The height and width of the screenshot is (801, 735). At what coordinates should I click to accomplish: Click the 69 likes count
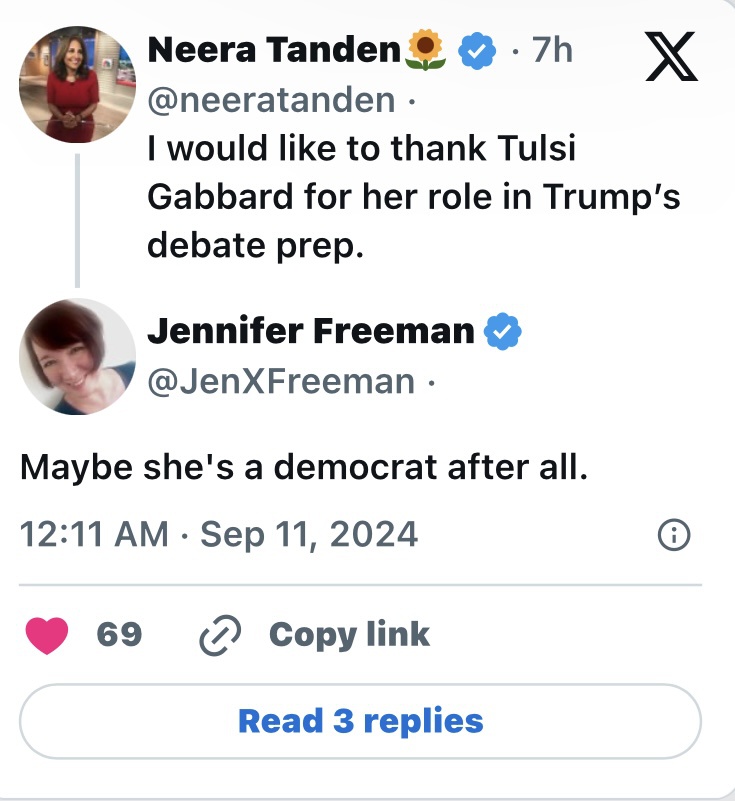click(x=119, y=635)
